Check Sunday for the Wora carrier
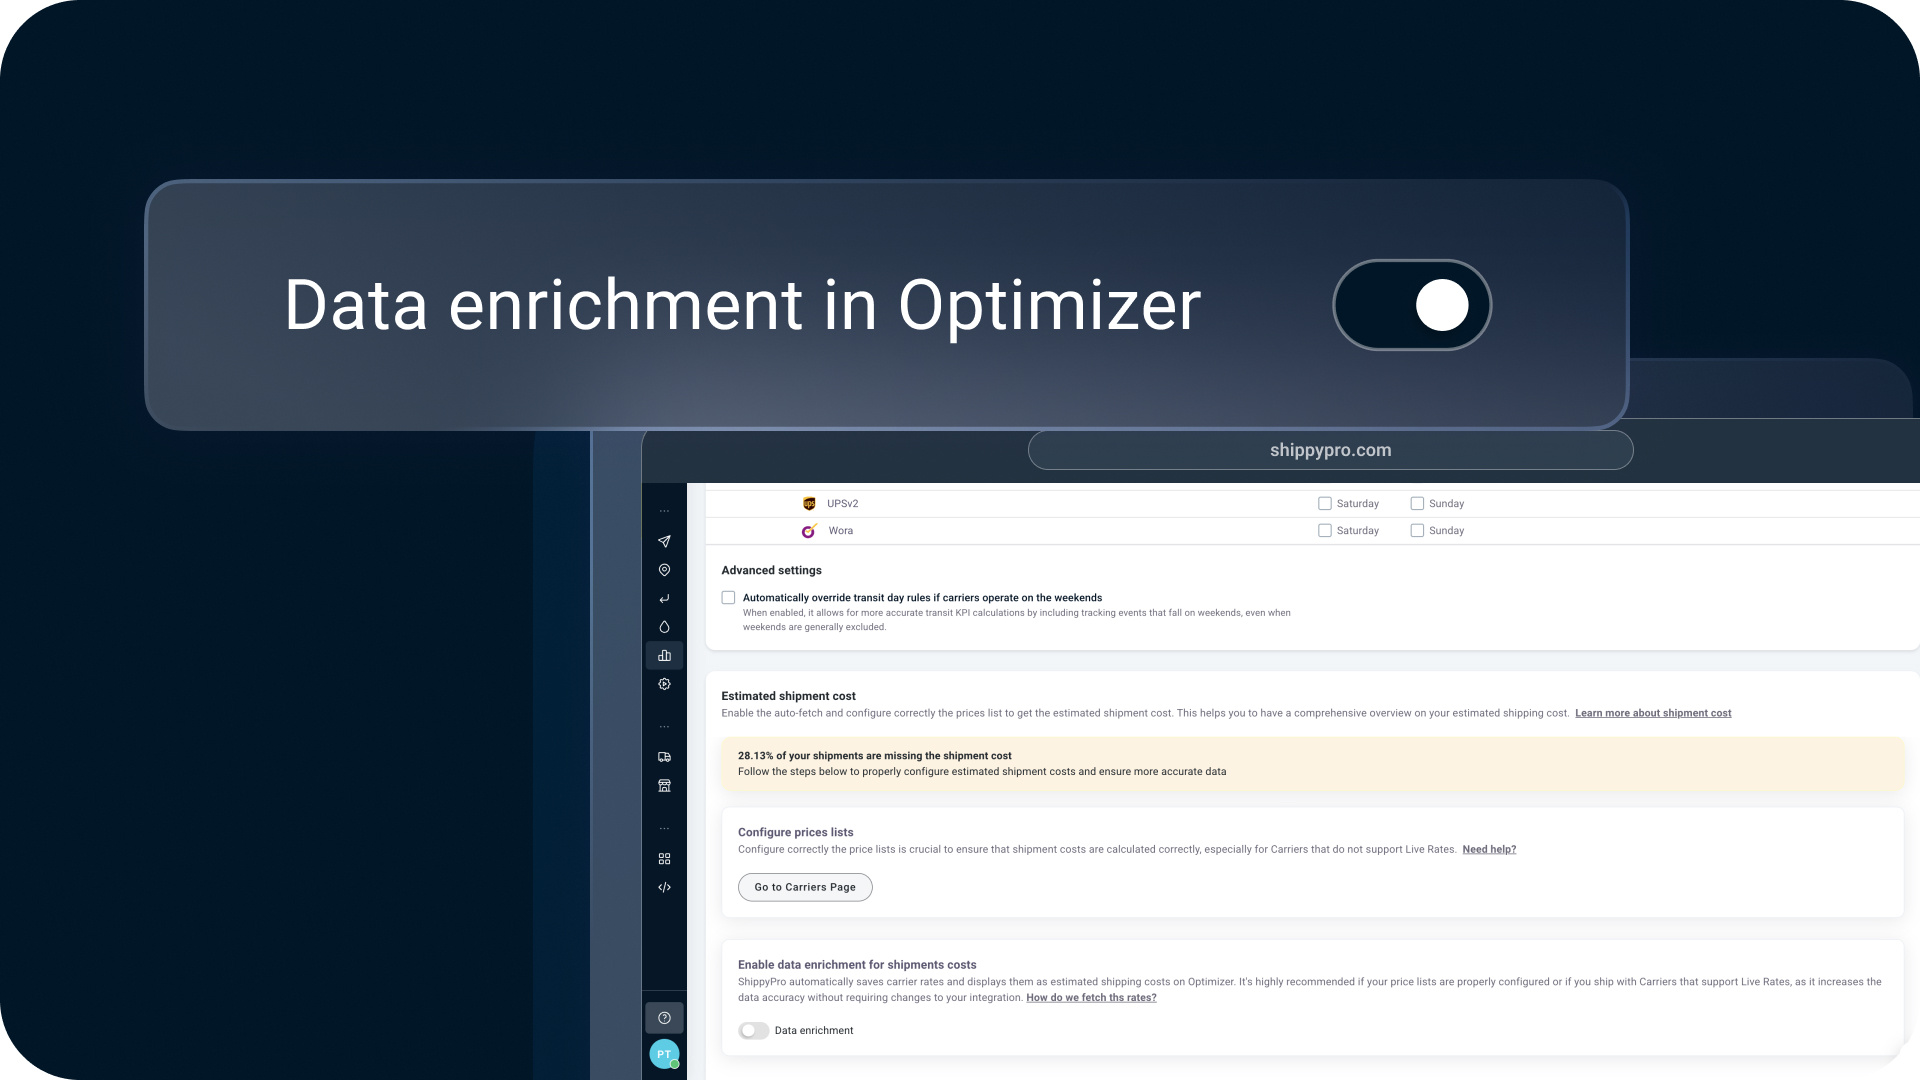Screen dimensions: 1920x1080 coord(1417,531)
